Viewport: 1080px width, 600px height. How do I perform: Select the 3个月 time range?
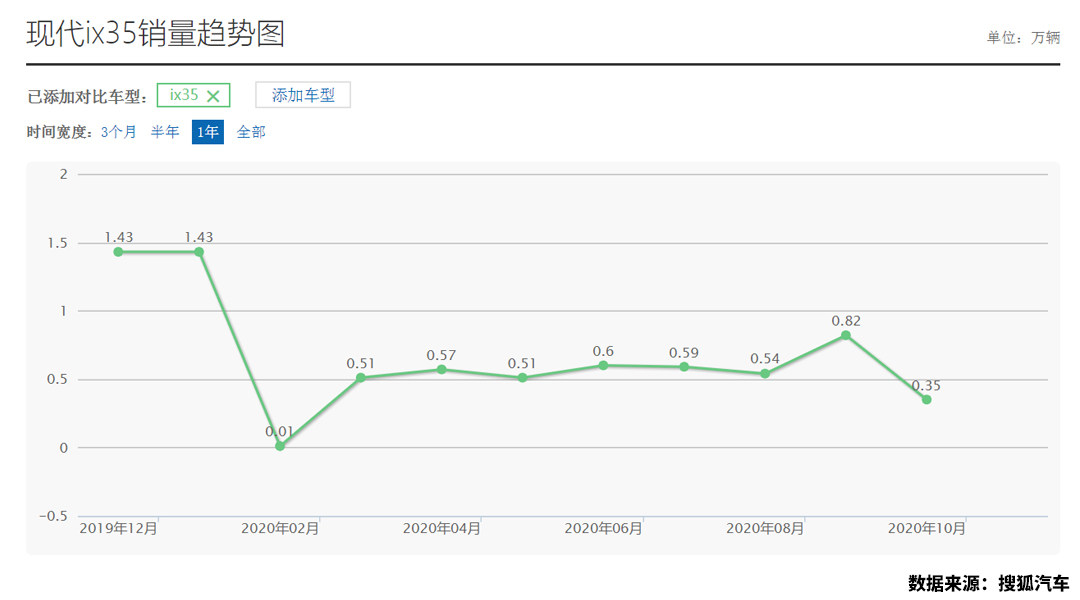[x=119, y=132]
